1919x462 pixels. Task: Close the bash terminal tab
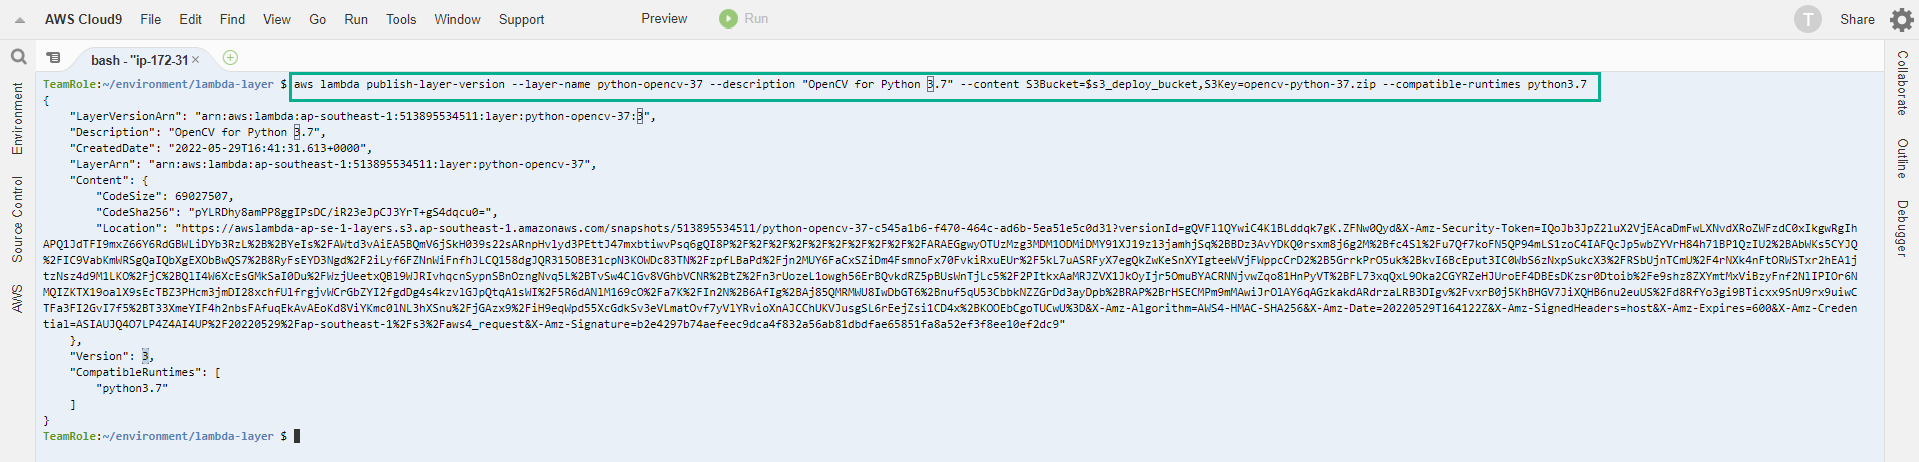pyautogui.click(x=196, y=60)
